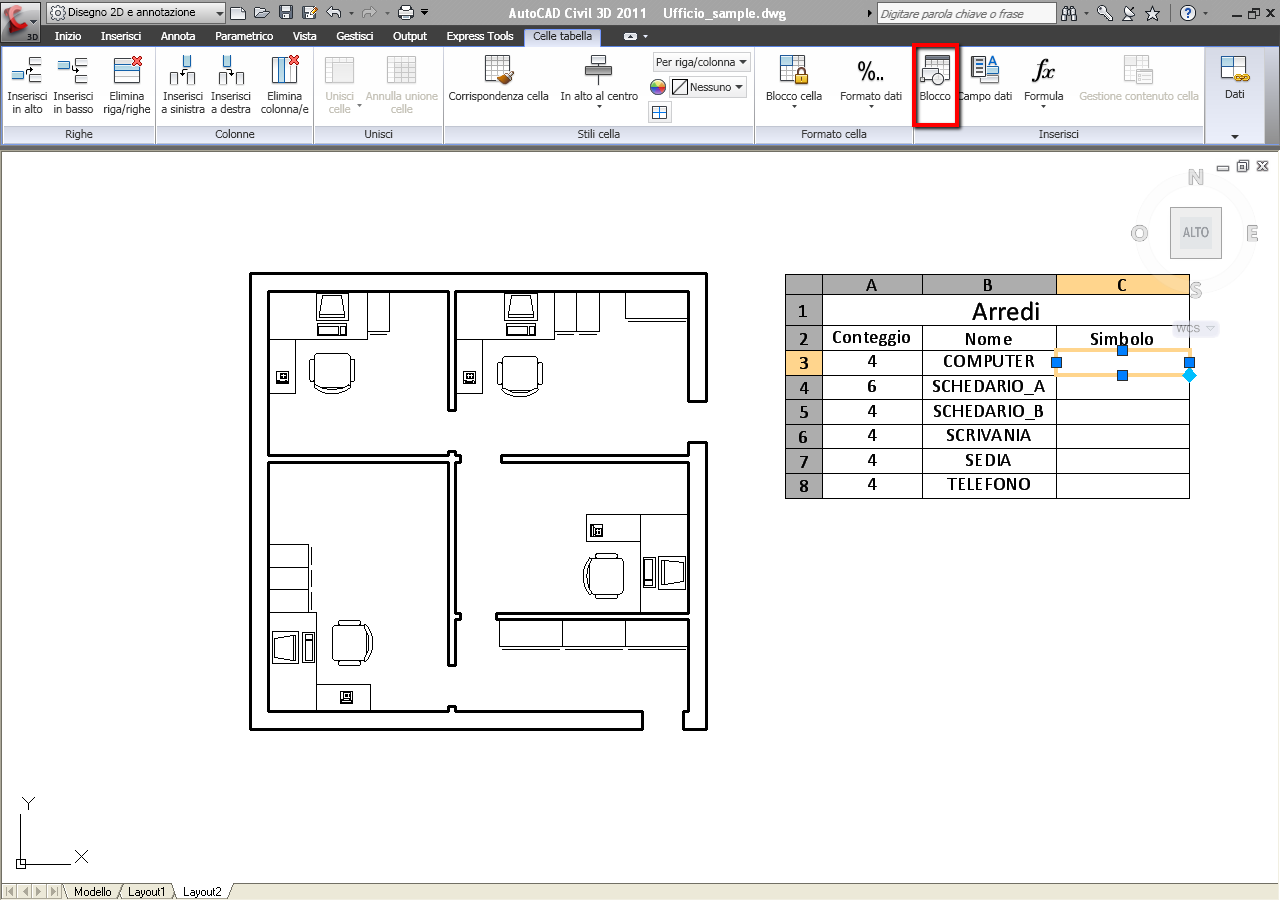Insert a Campo dati field
The image size is (1280, 900).
[x=986, y=80]
